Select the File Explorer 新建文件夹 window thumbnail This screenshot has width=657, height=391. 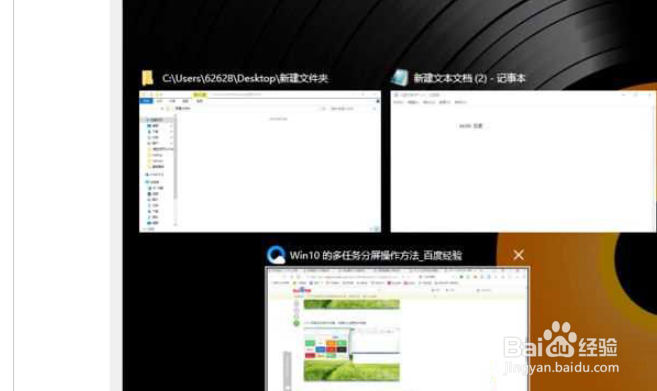coord(260,161)
